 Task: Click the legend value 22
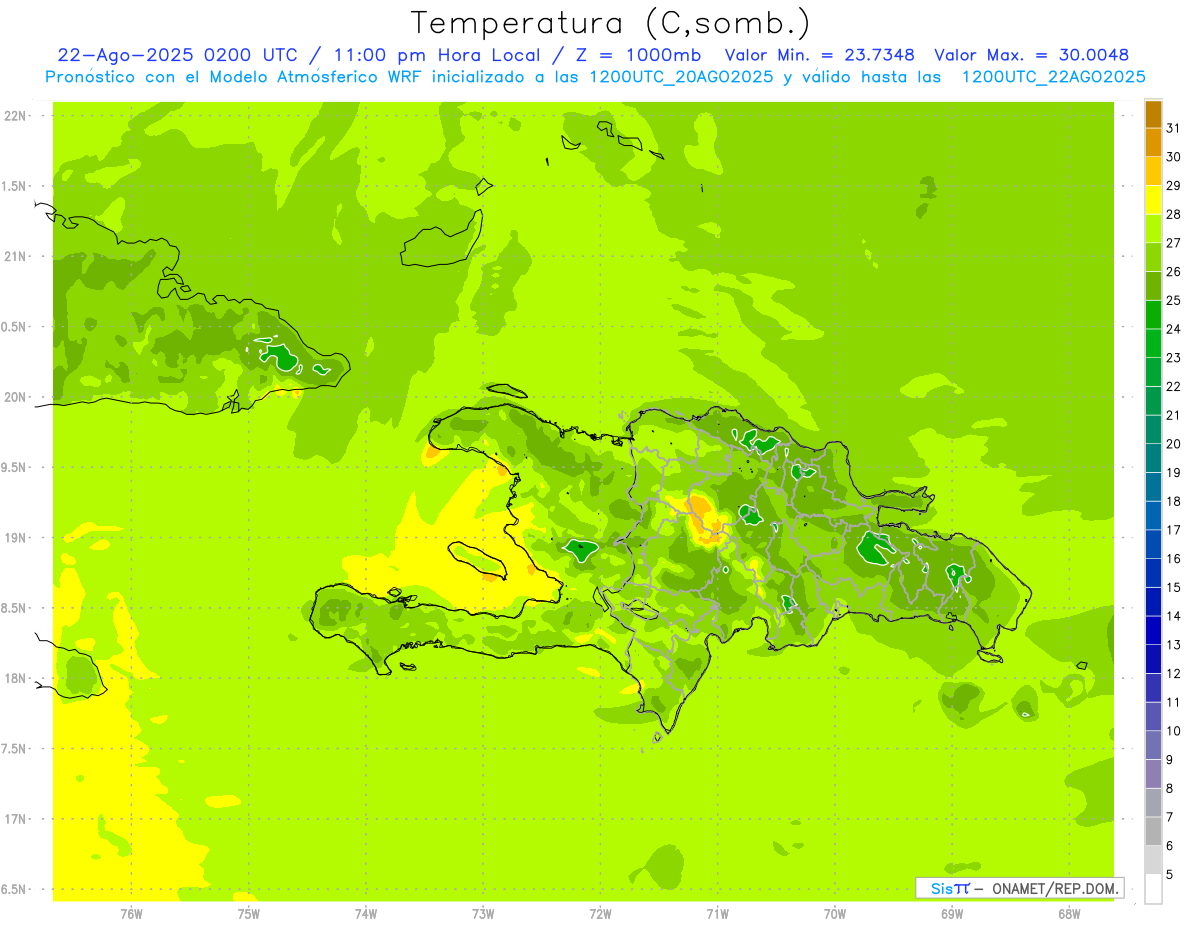click(1174, 386)
